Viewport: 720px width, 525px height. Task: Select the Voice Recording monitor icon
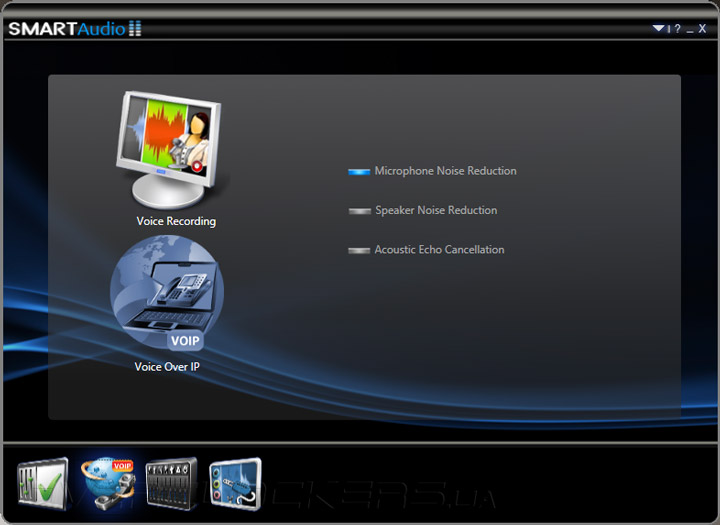pos(169,150)
